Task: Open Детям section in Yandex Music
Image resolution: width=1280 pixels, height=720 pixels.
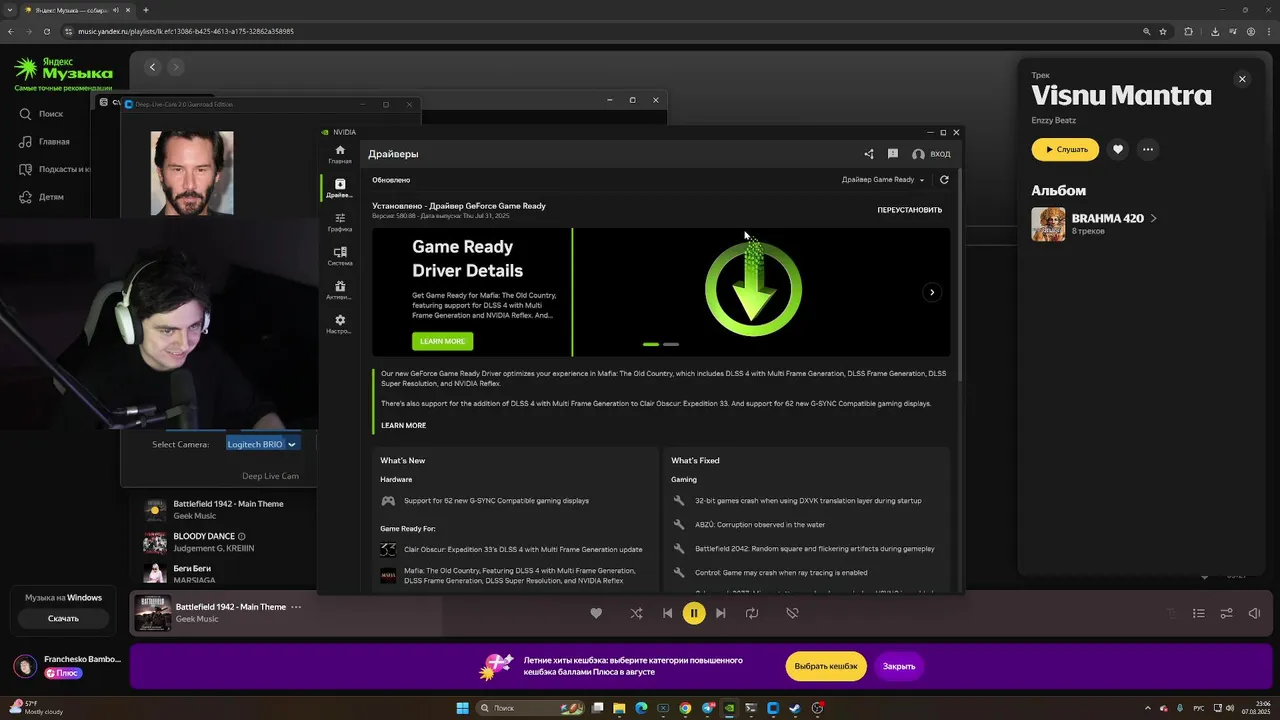Action: (x=41, y=197)
